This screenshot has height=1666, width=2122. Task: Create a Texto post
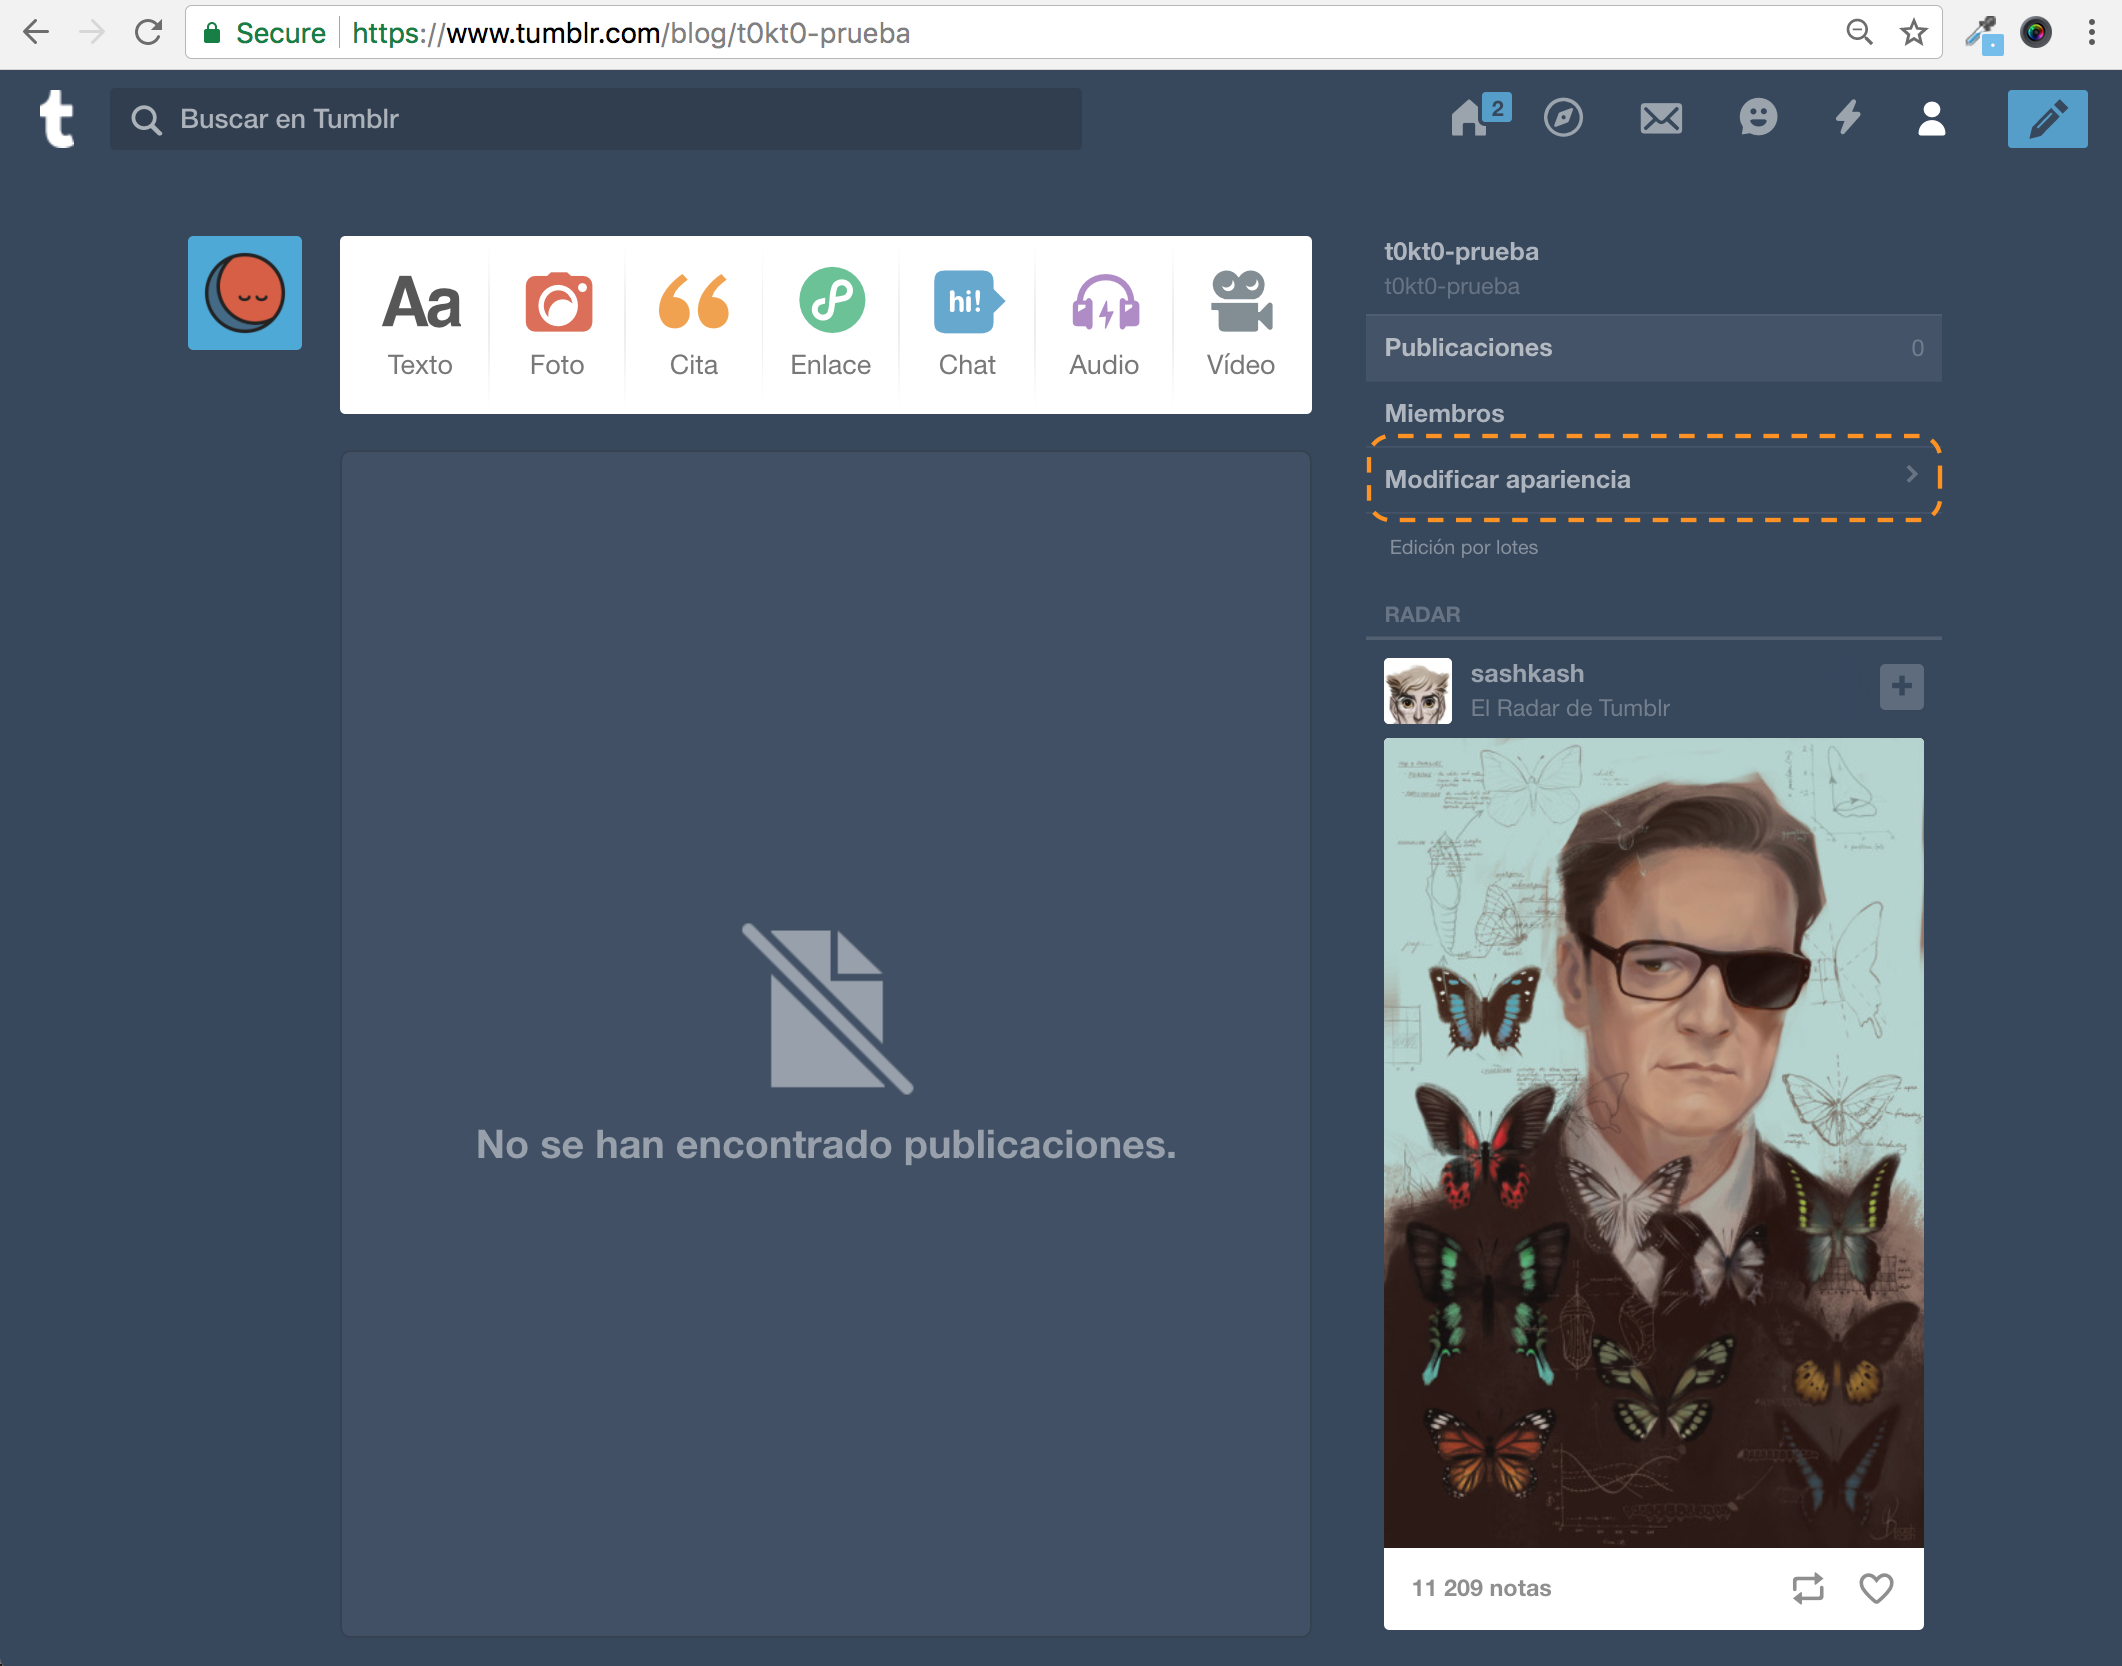(420, 325)
